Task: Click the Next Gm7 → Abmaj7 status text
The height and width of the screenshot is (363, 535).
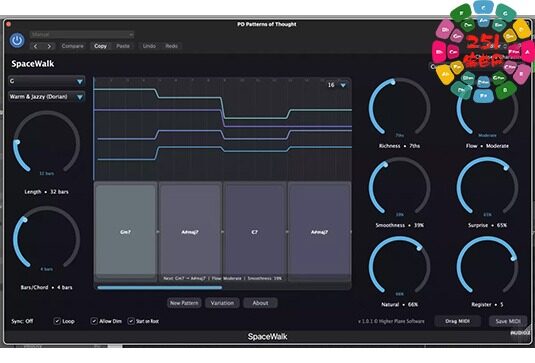Action: coord(222,278)
